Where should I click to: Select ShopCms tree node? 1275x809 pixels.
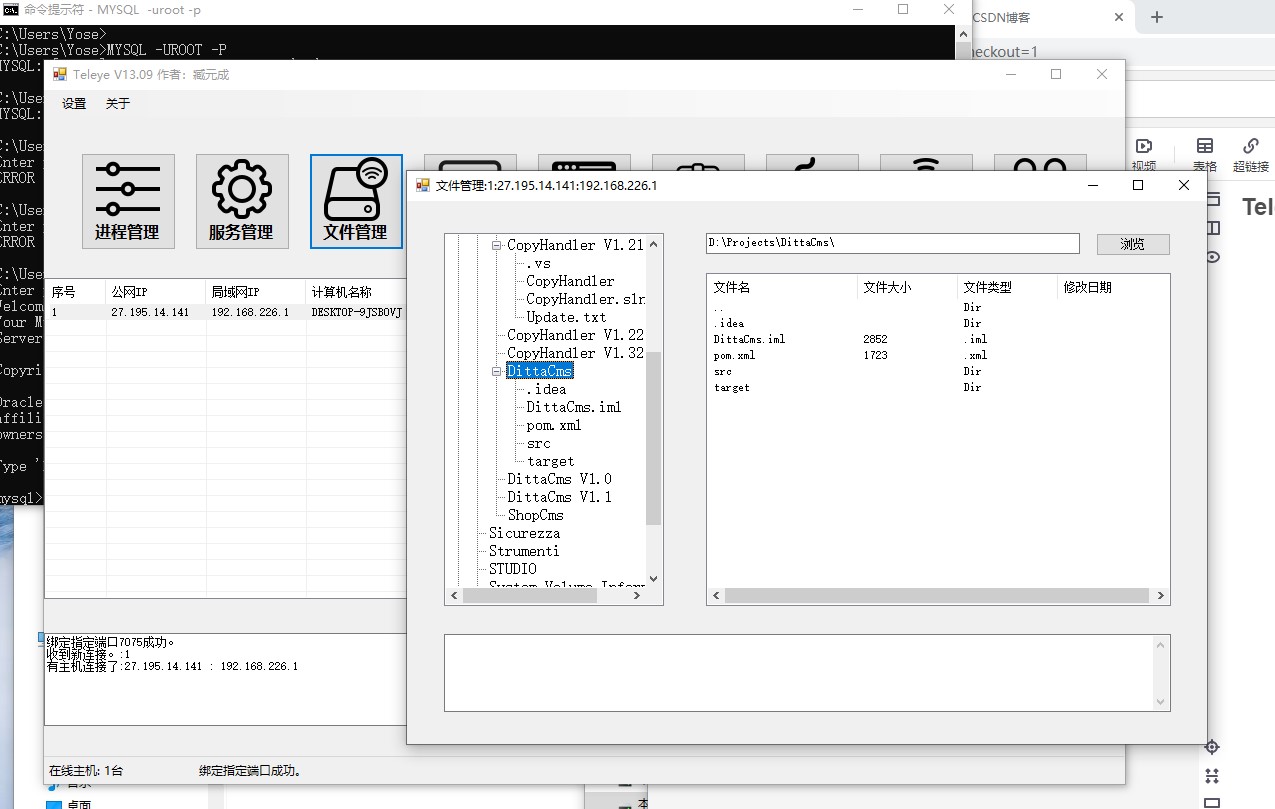pyautogui.click(x=535, y=515)
